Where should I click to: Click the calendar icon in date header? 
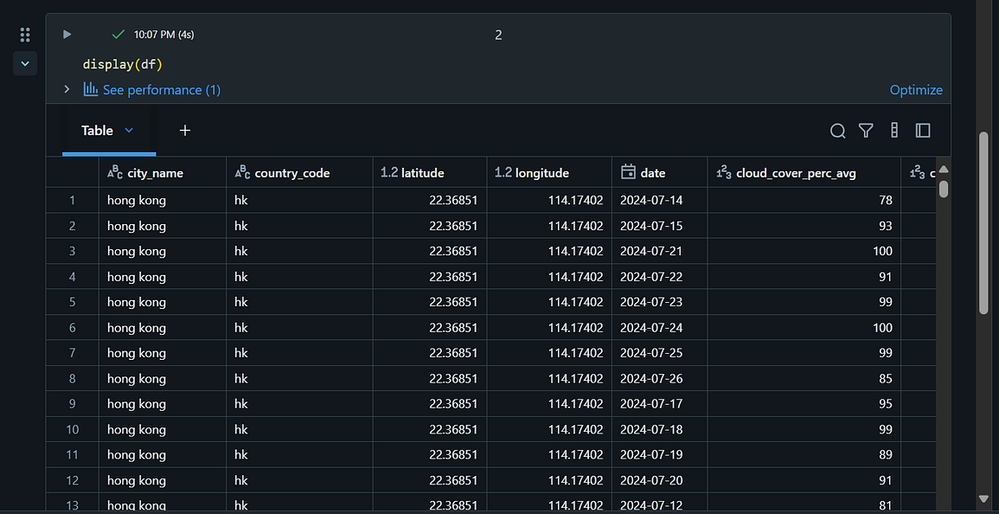628,172
